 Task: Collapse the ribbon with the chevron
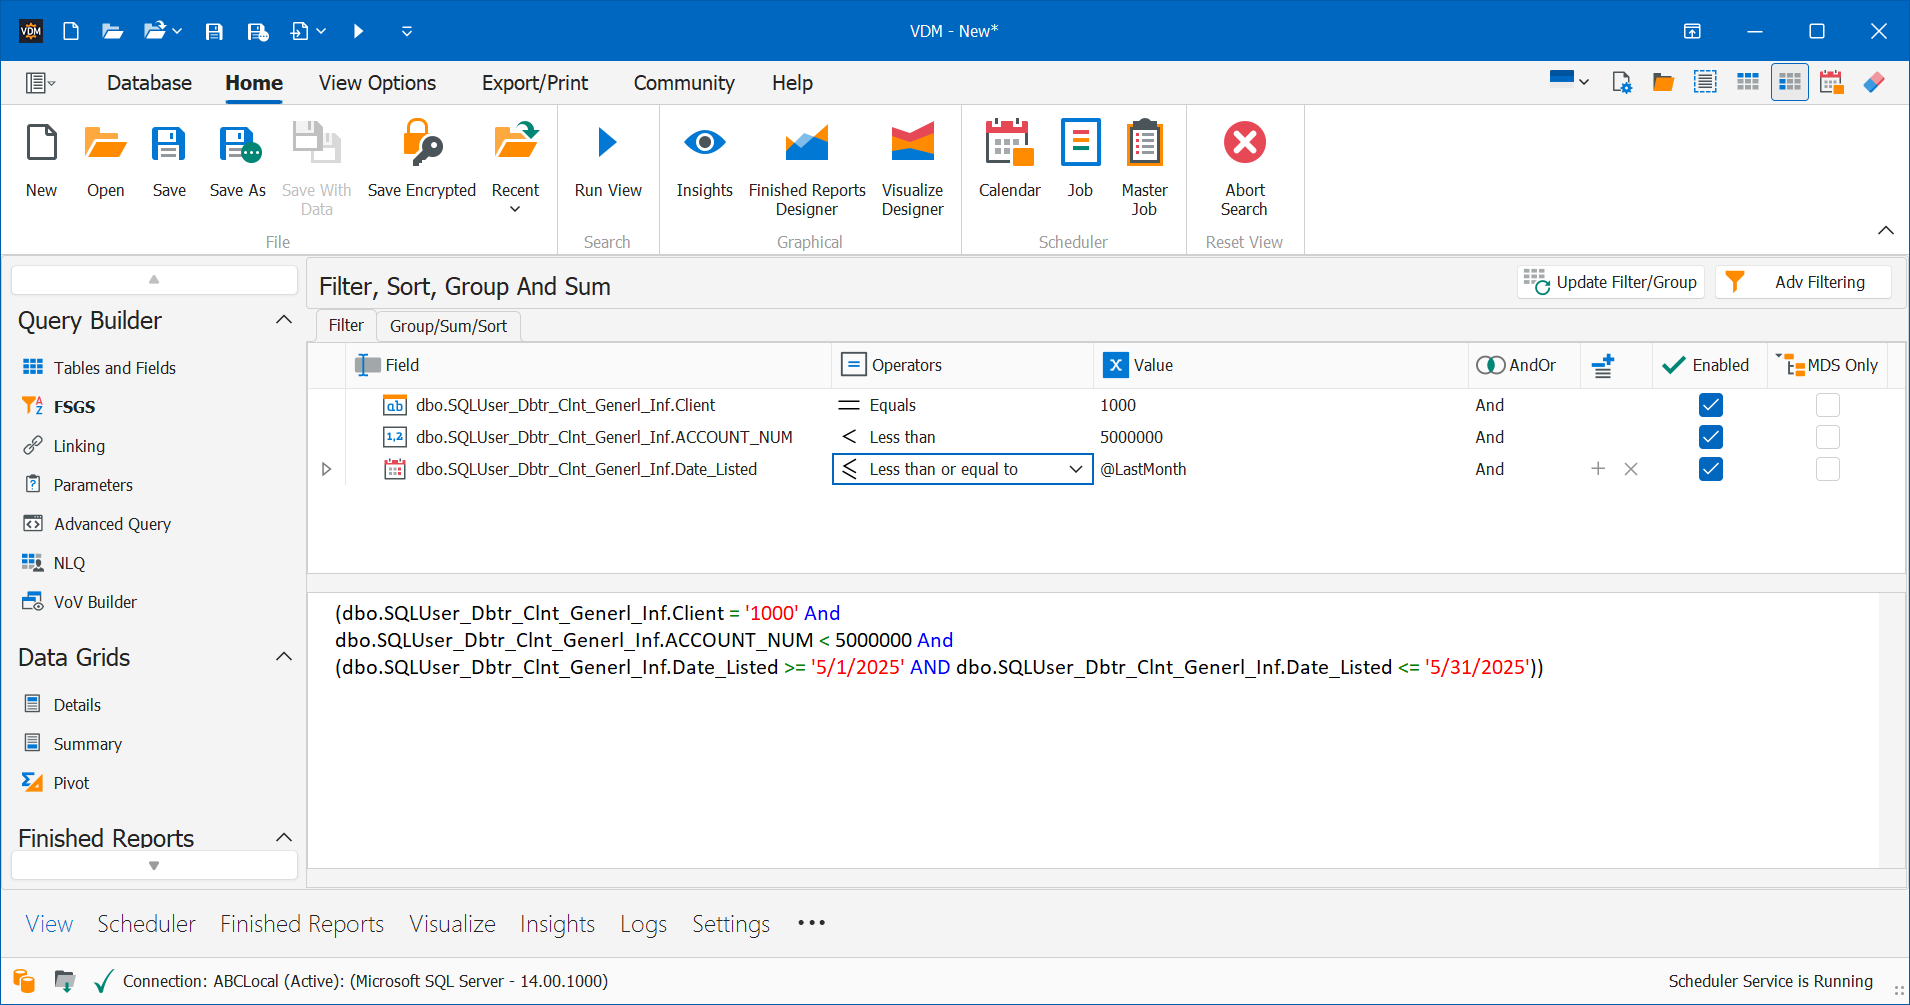[1885, 231]
